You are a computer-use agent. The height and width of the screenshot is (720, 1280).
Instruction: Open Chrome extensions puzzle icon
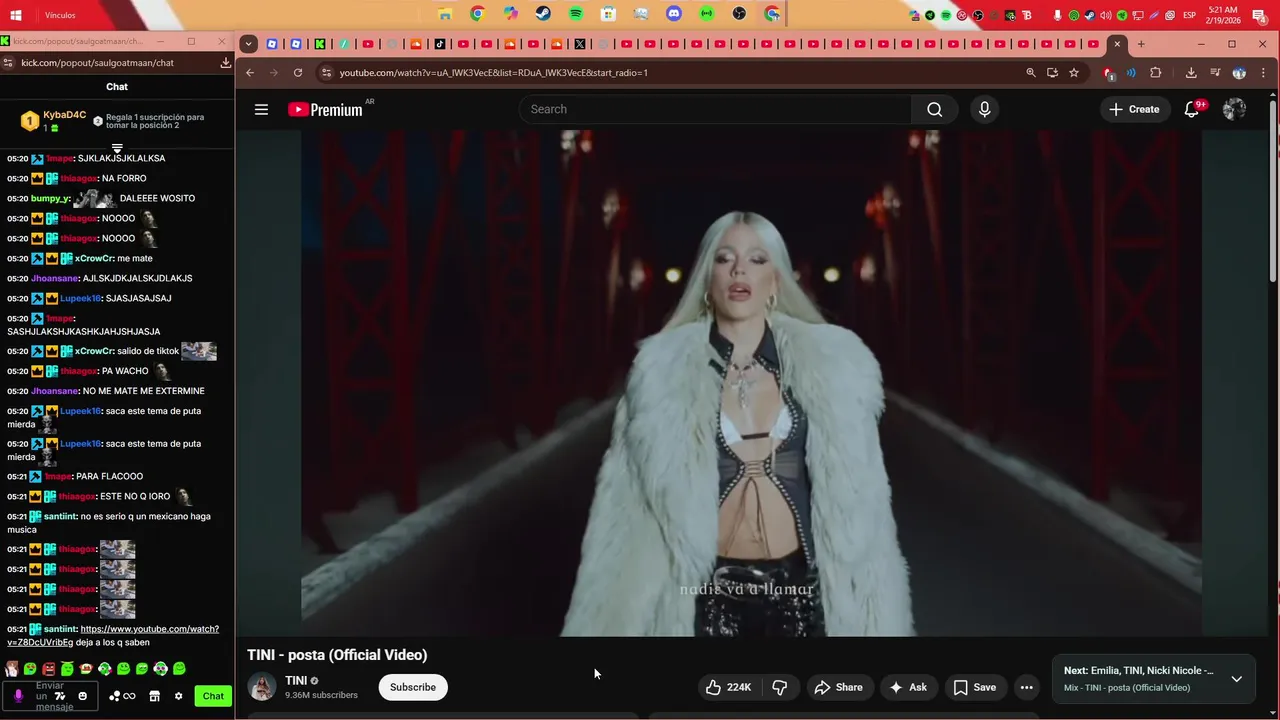(x=1156, y=73)
